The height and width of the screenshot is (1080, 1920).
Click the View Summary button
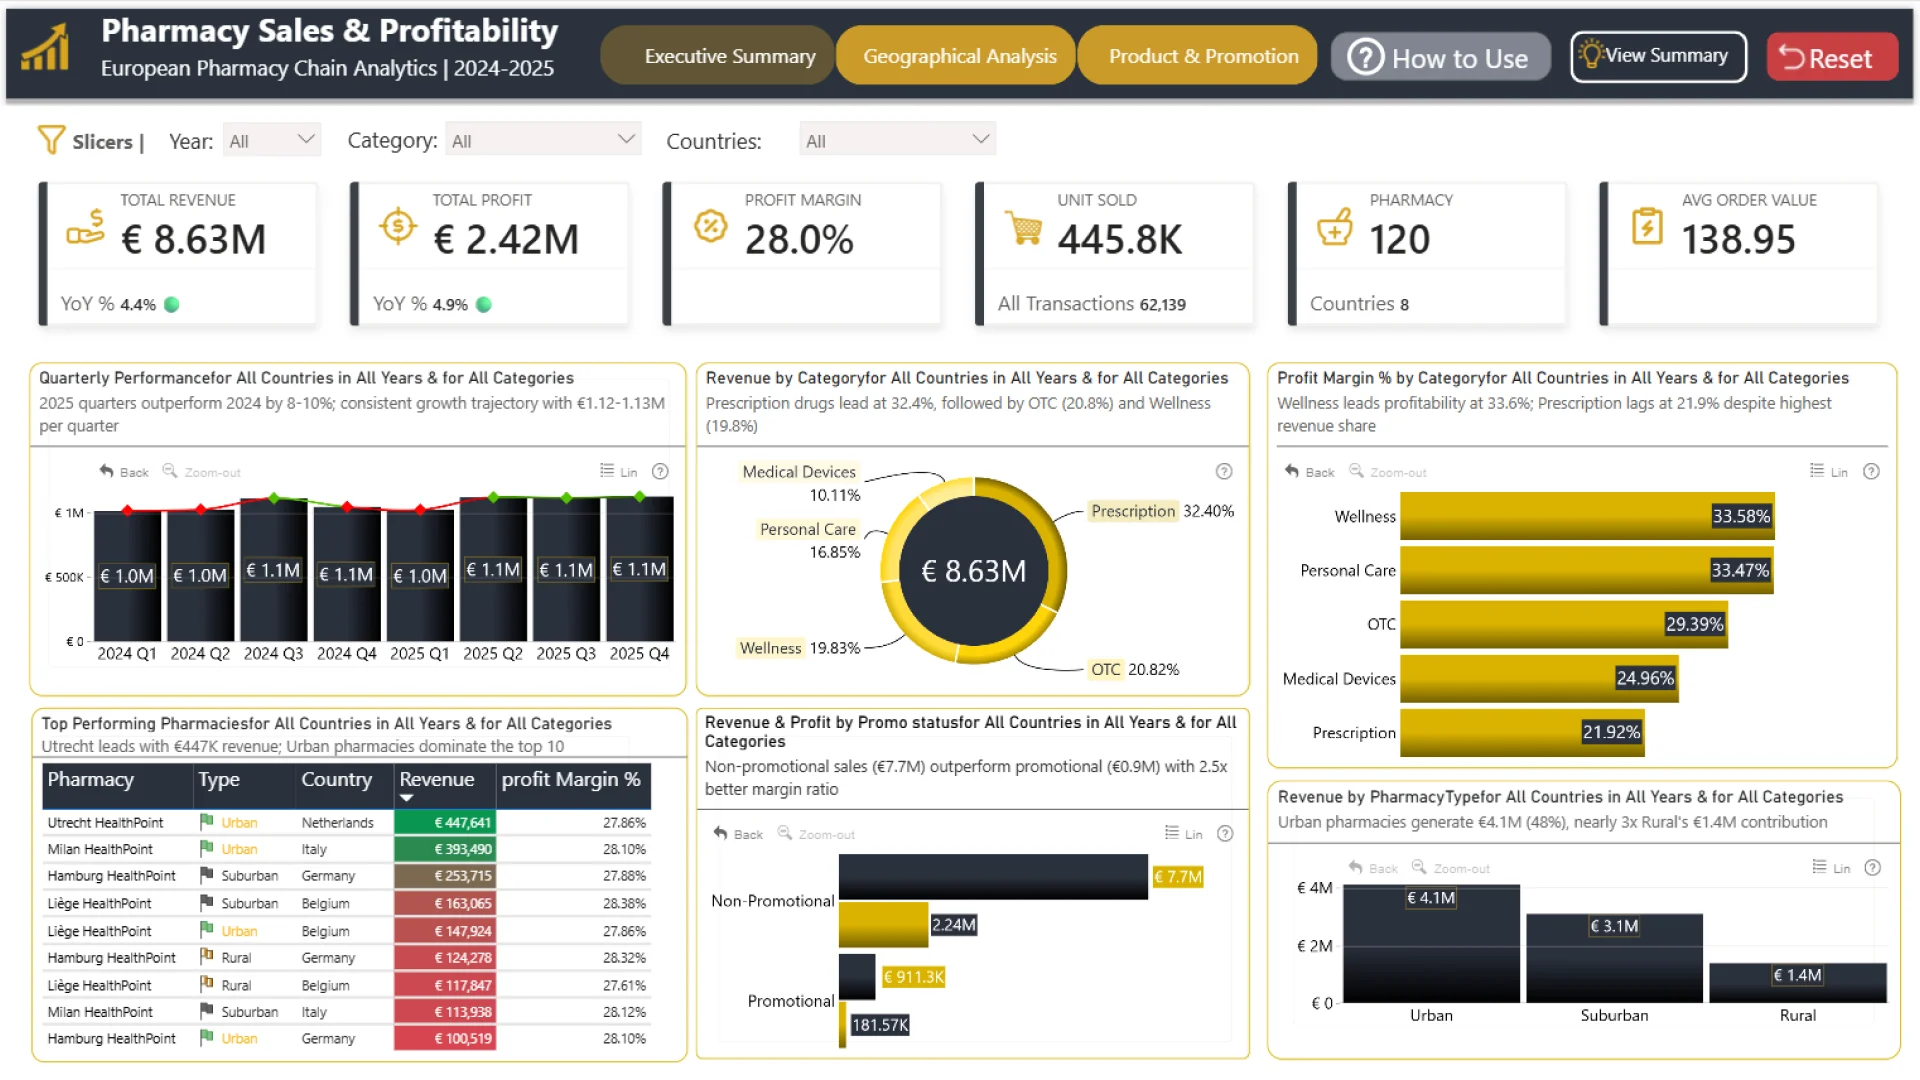(1658, 56)
